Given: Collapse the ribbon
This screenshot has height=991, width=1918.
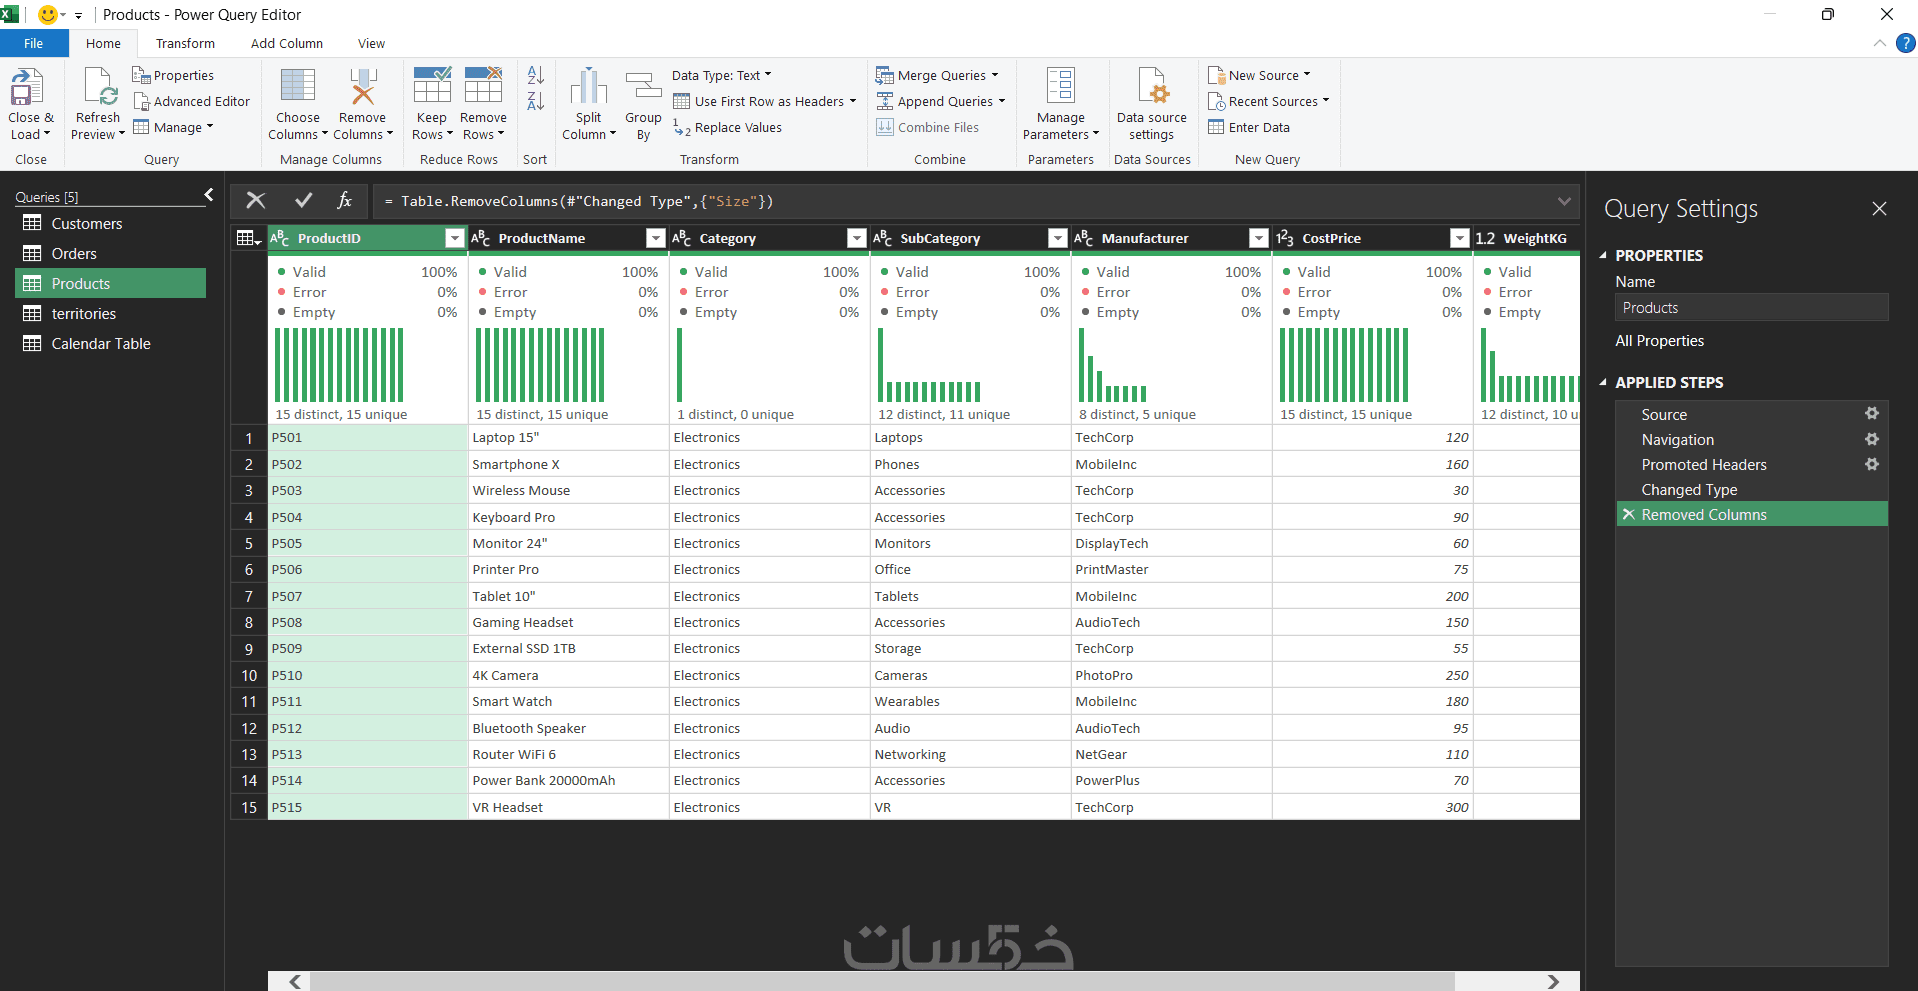Looking at the screenshot, I should pos(1879,43).
